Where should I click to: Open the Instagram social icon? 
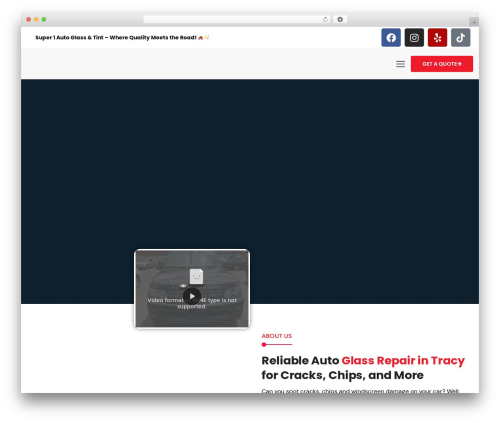[x=414, y=38]
